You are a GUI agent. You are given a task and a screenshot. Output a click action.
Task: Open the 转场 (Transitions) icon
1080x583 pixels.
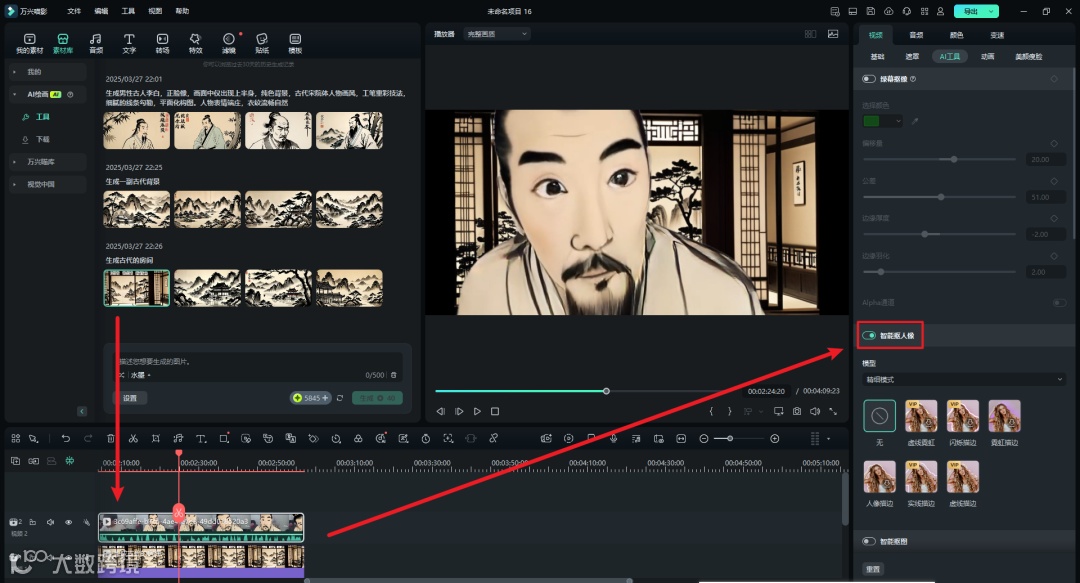162,42
